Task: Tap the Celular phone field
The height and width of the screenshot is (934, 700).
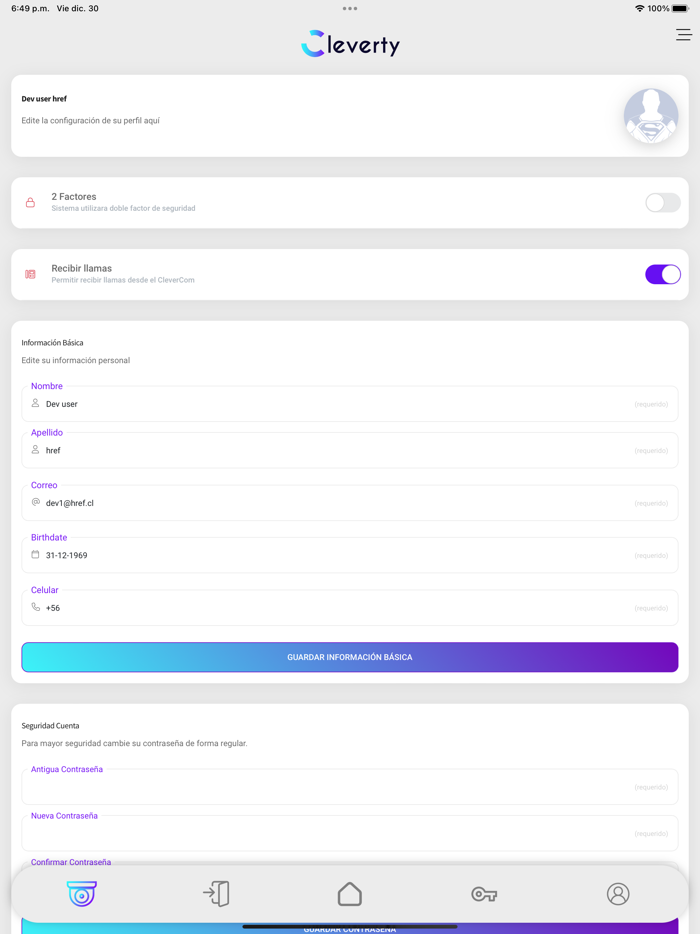Action: 340,608
